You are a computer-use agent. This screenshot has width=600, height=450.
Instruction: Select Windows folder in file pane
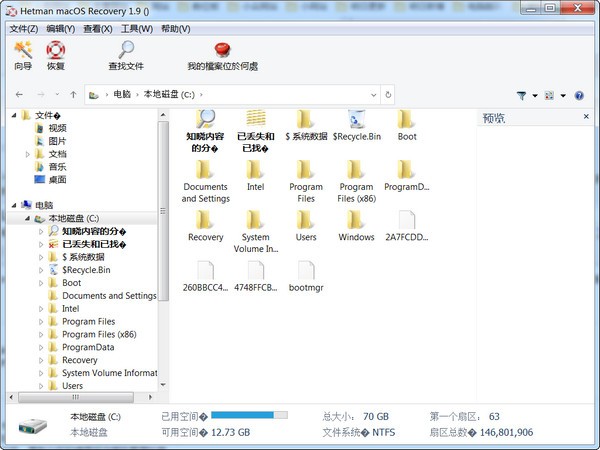pos(356,226)
